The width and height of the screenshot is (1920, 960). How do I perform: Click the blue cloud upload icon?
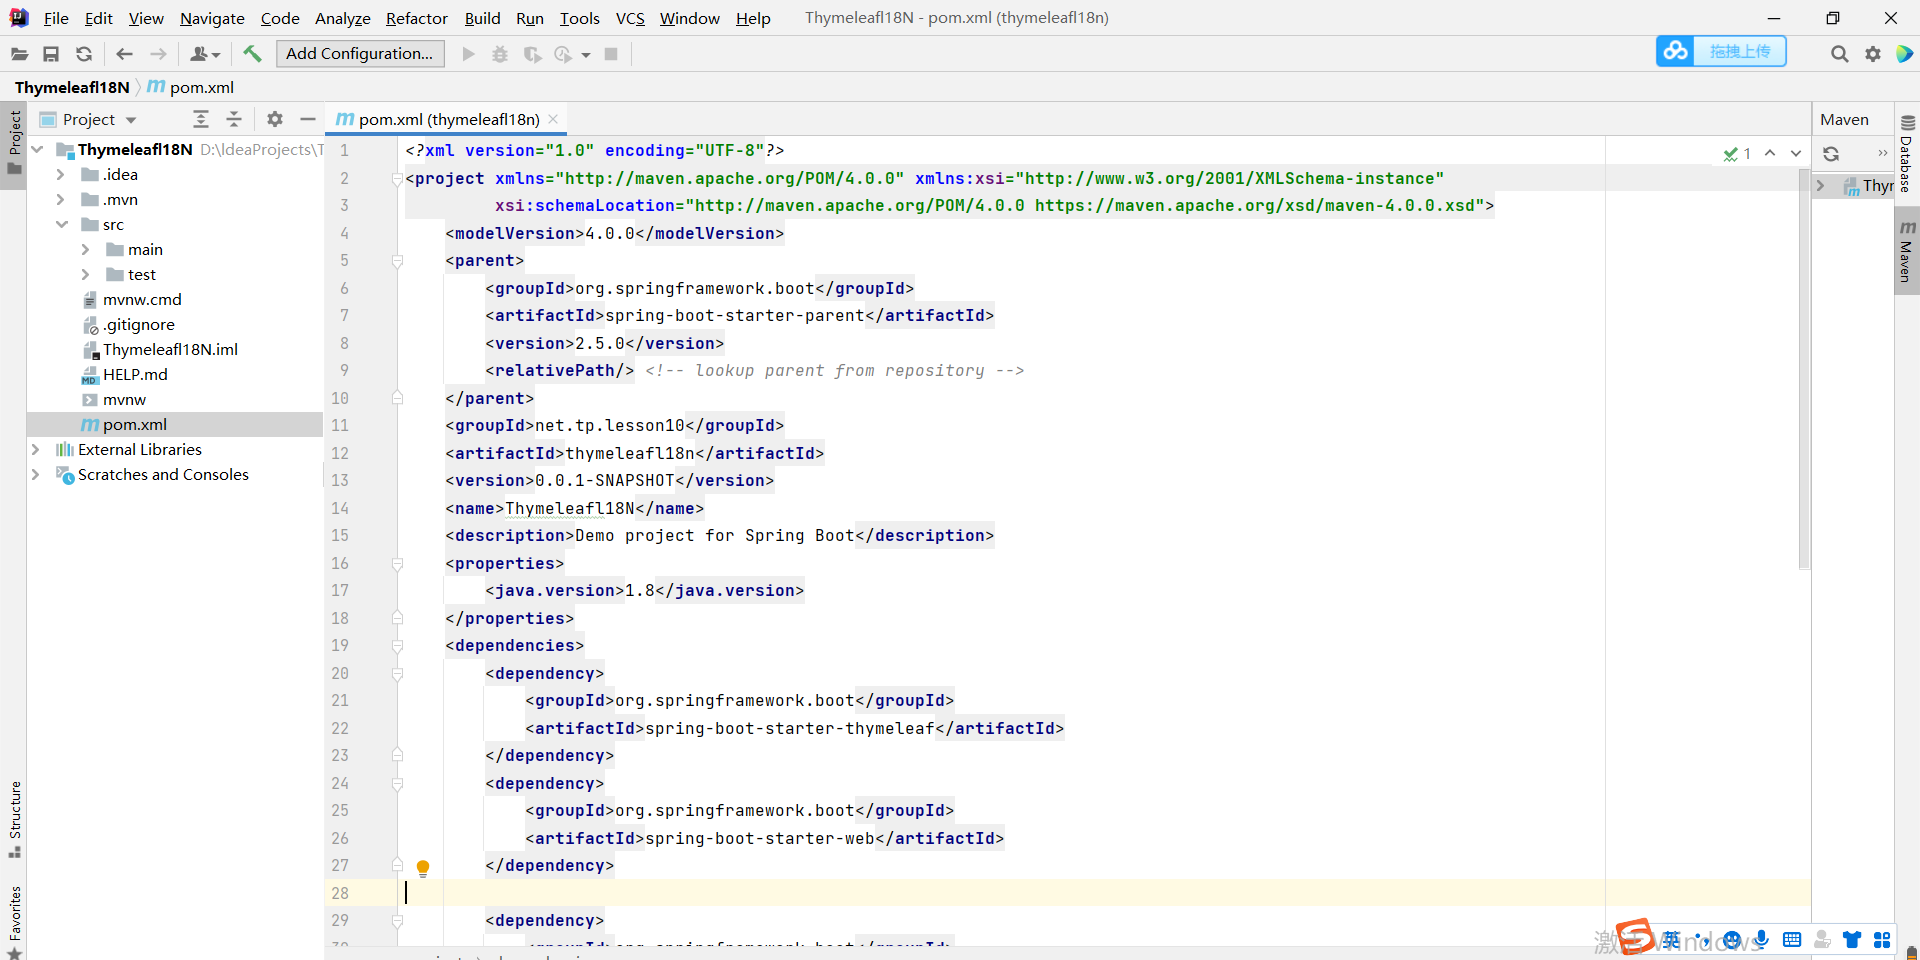1675,51
